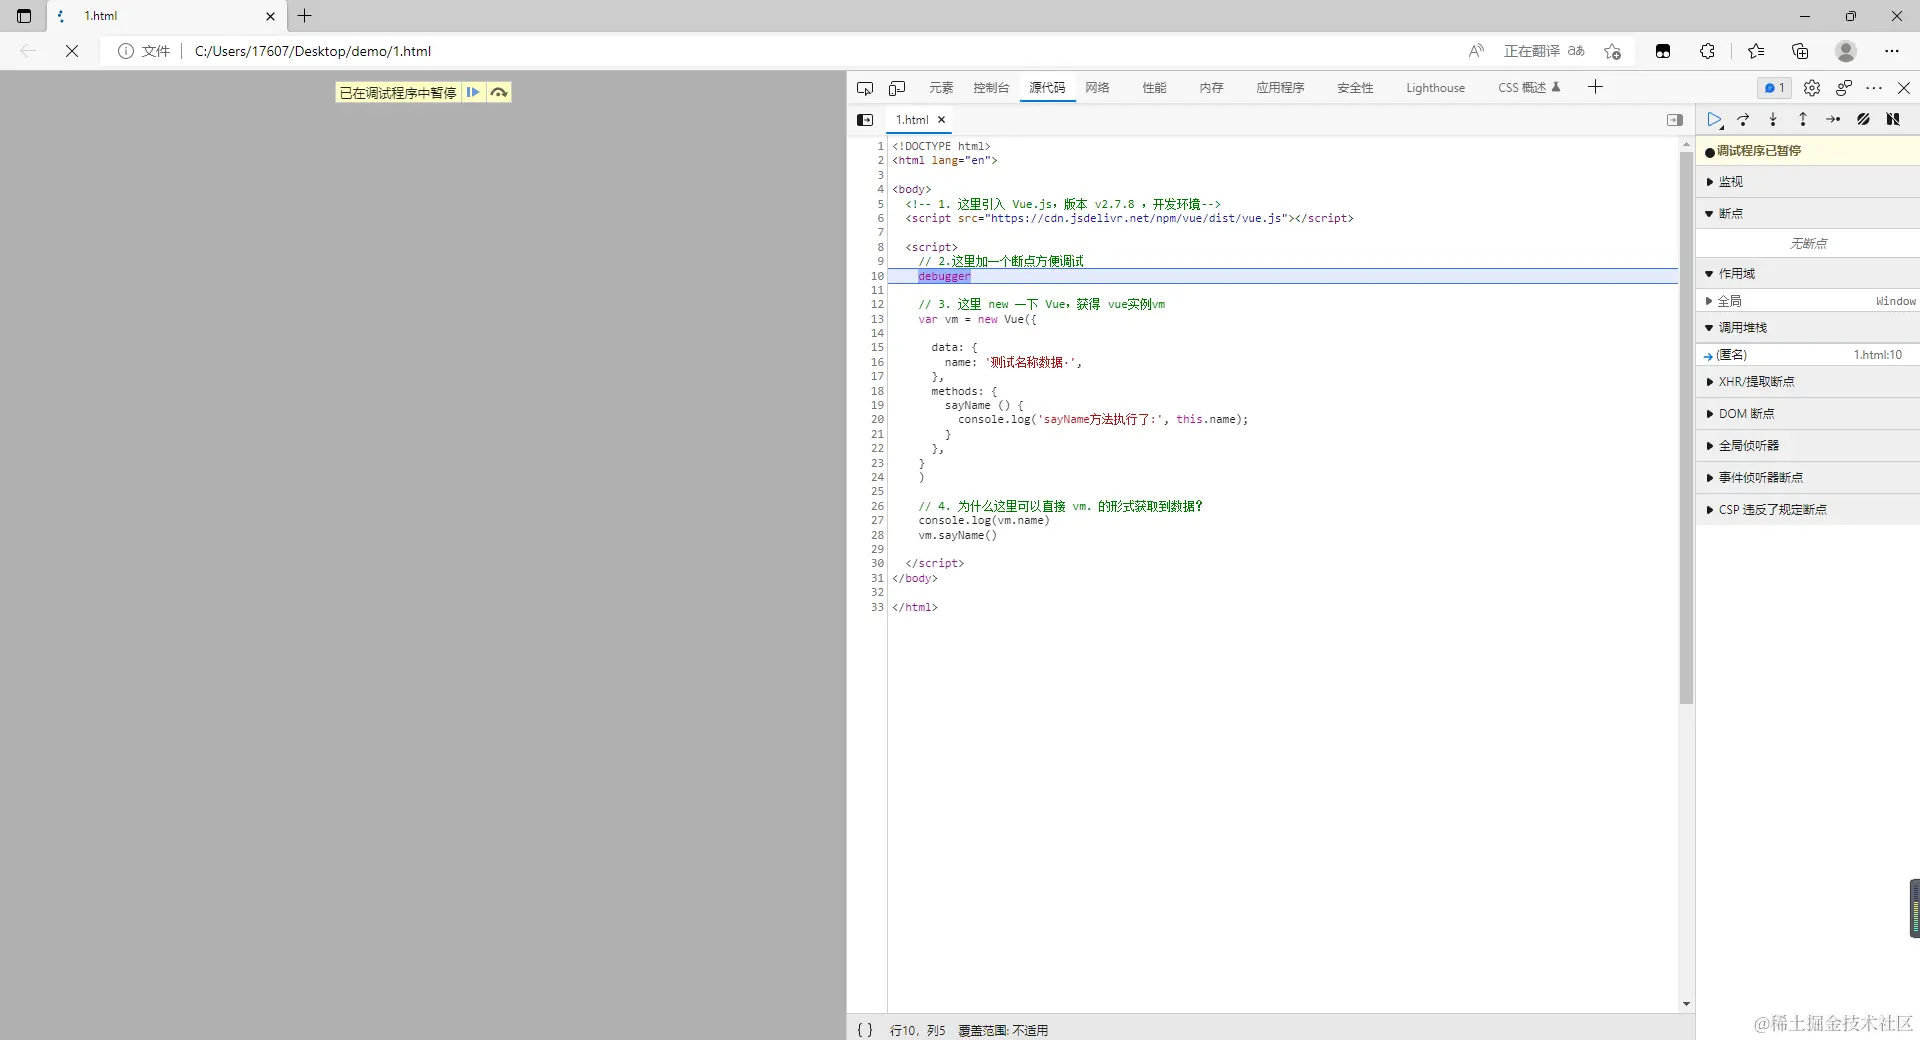Expand the 监视 section
Viewport: 1920px width, 1040px height.
tap(1807, 182)
